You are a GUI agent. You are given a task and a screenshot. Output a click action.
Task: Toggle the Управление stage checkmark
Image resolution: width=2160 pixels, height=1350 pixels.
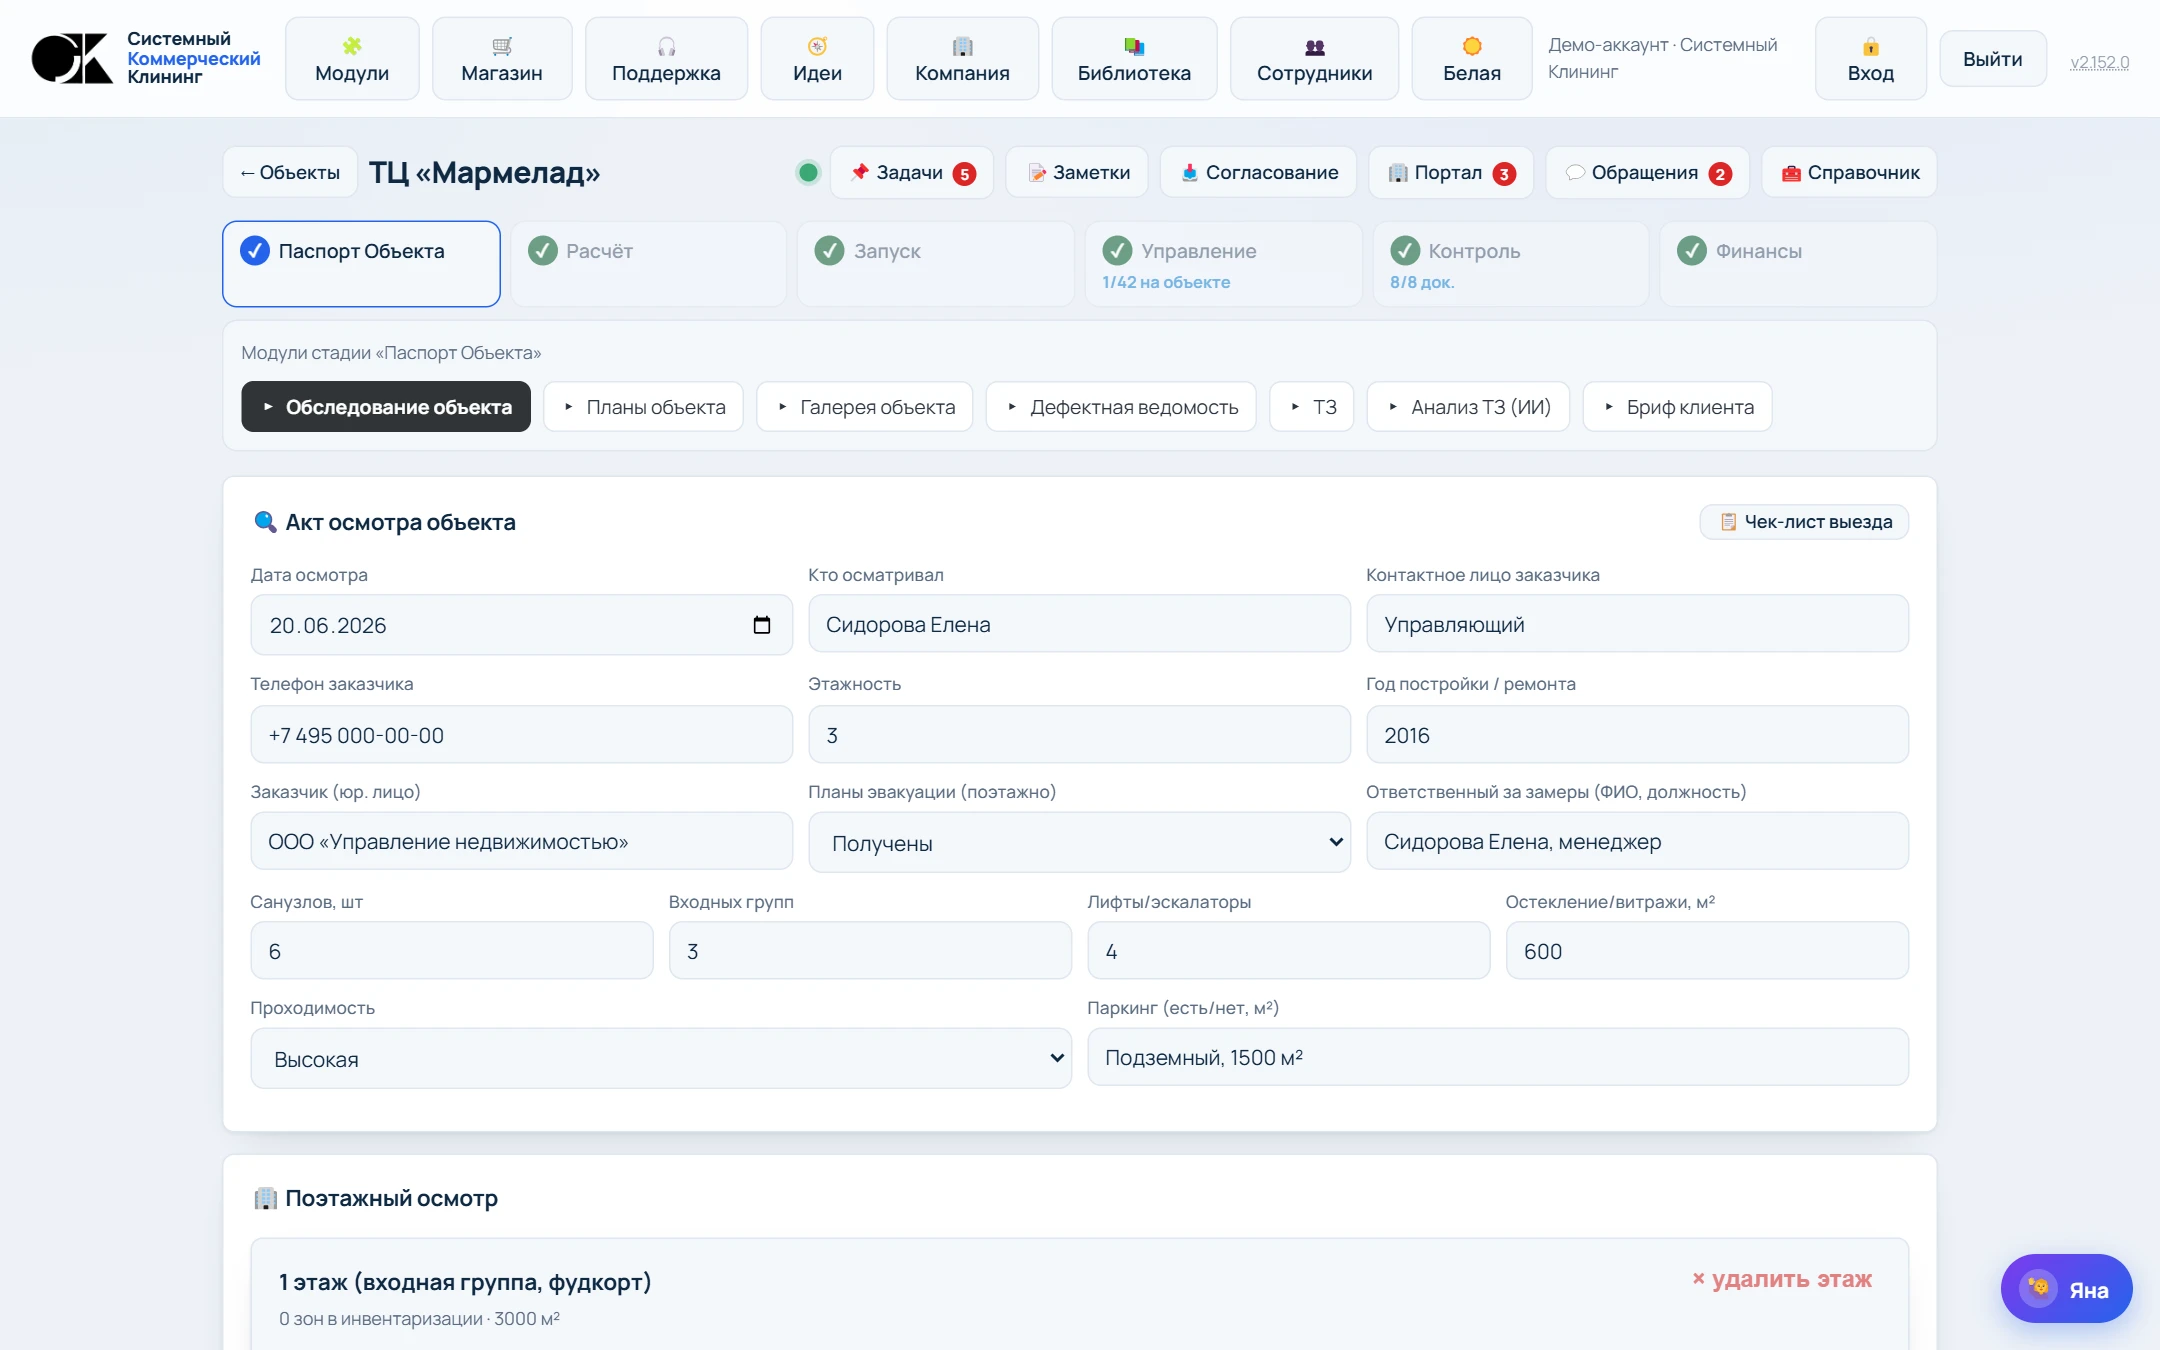[x=1117, y=250]
